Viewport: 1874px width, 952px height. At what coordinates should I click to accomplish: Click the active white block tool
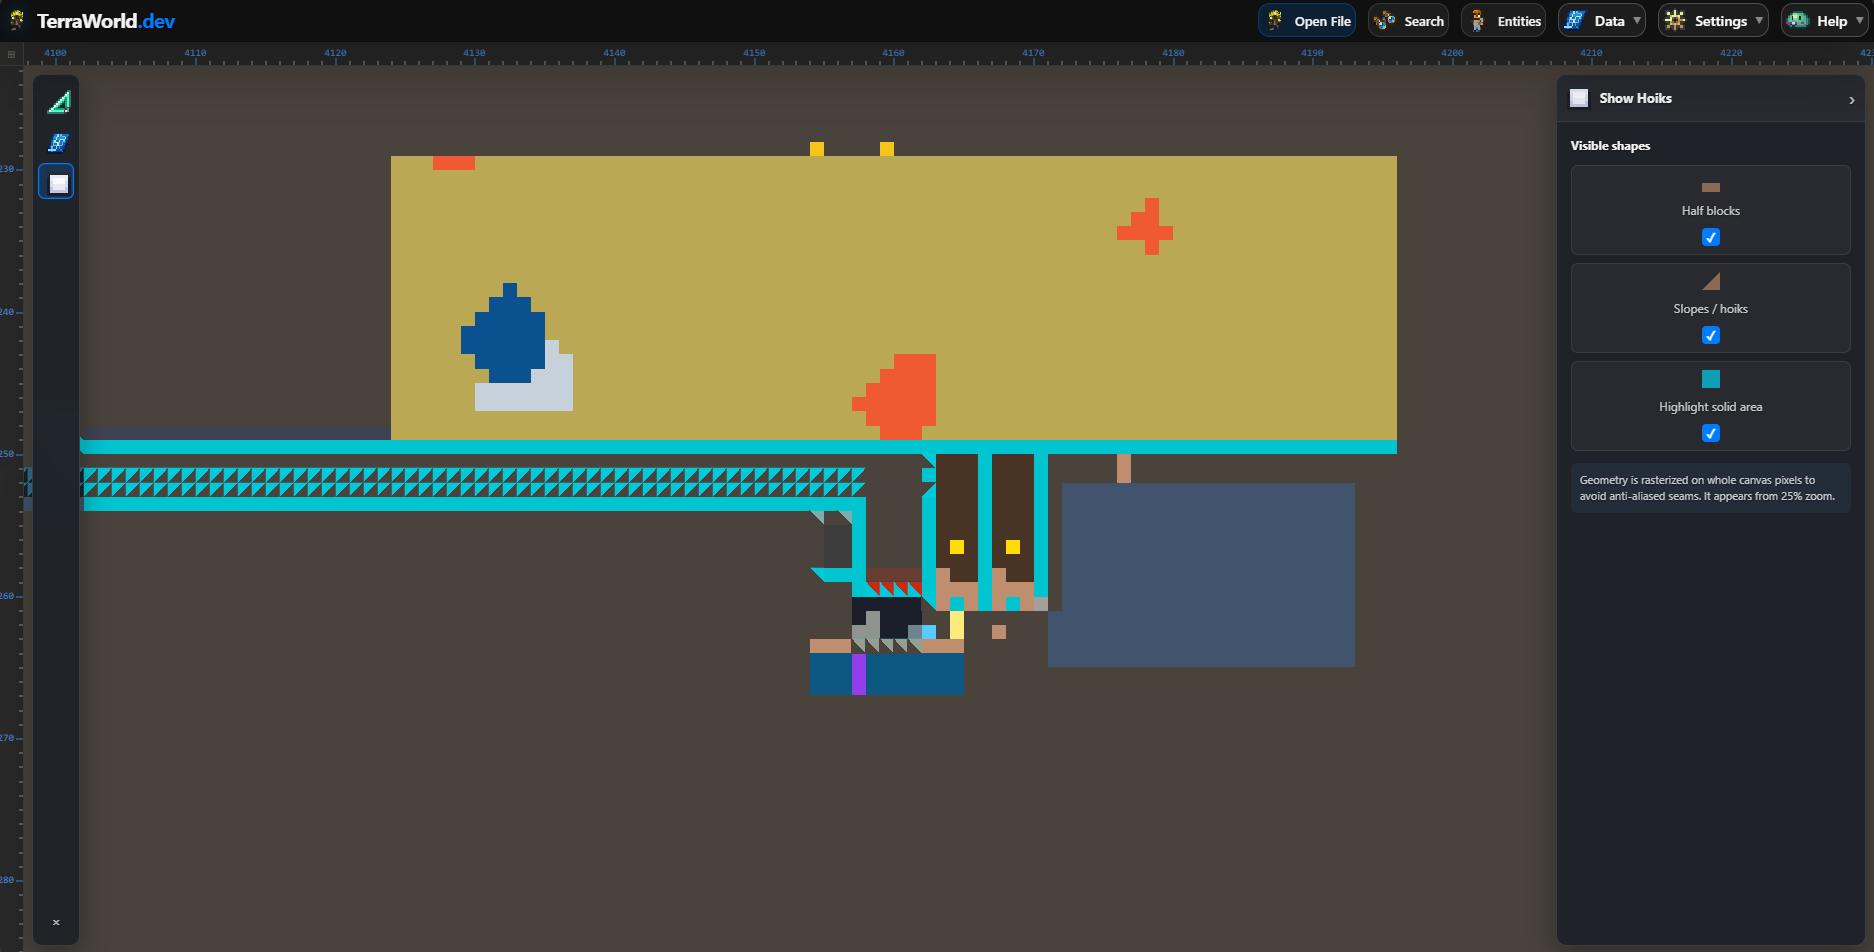click(57, 182)
